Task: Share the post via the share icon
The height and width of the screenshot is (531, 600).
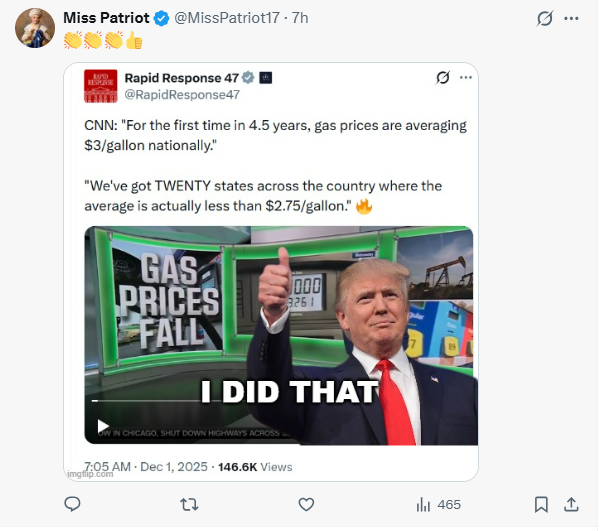Action: [572, 505]
